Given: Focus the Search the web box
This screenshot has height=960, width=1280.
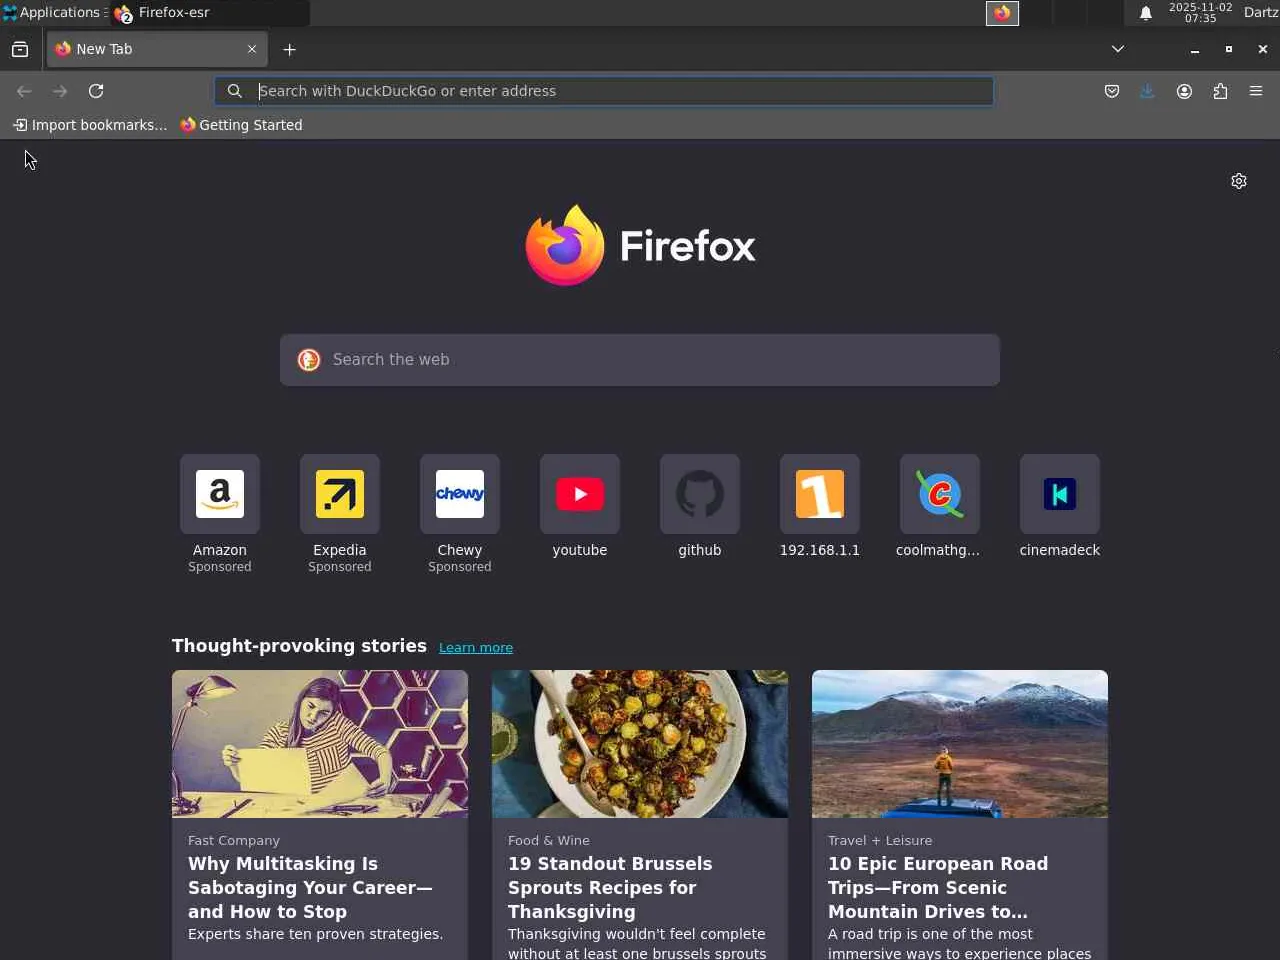Looking at the screenshot, I should 640,360.
